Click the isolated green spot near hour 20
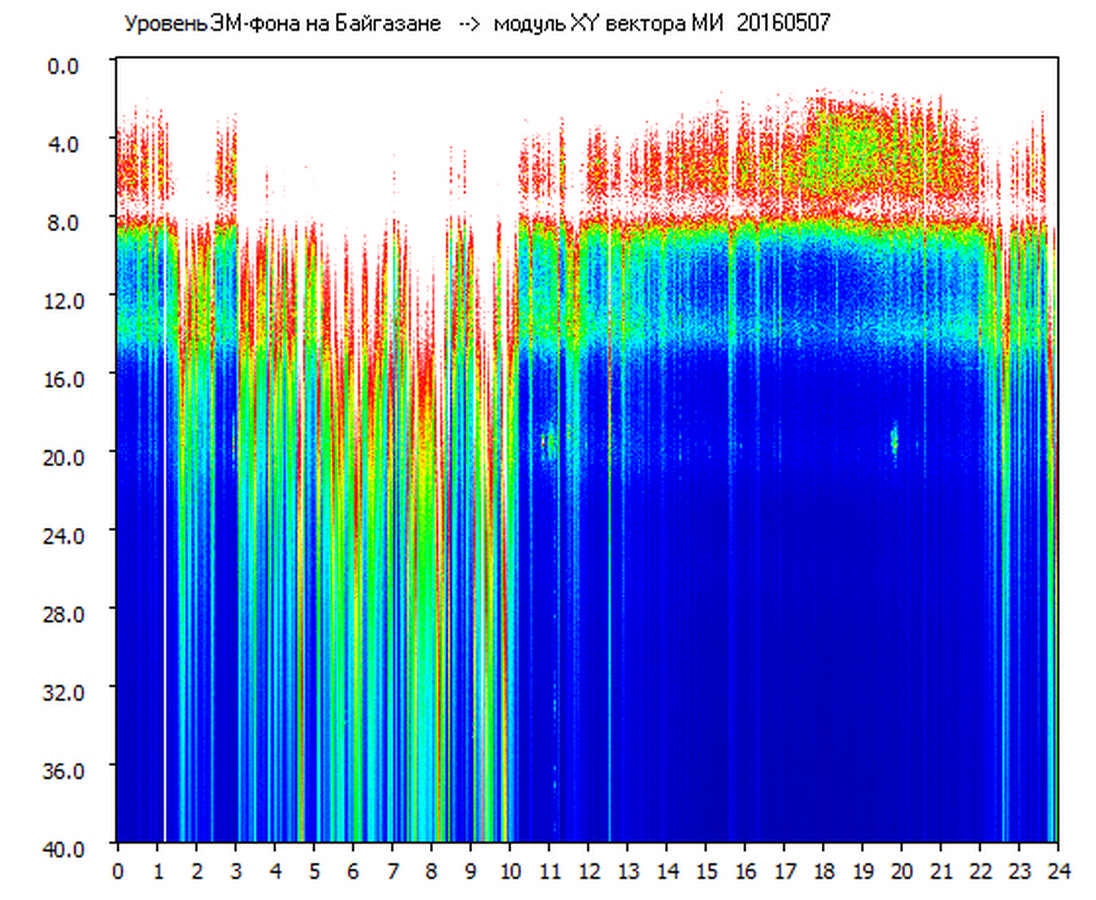Image resolution: width=1096 pixels, height=900 pixels. coord(894,438)
